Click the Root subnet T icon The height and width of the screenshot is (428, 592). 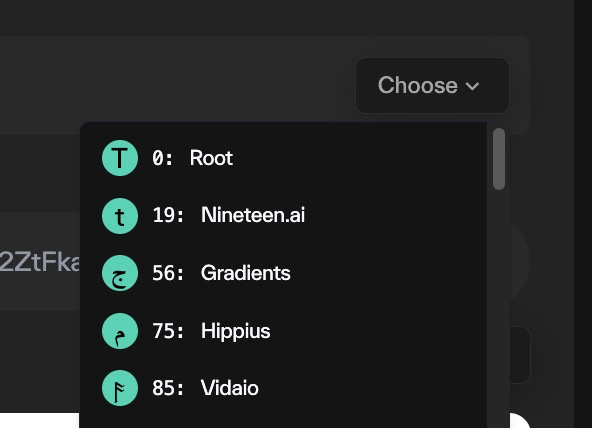click(120, 158)
